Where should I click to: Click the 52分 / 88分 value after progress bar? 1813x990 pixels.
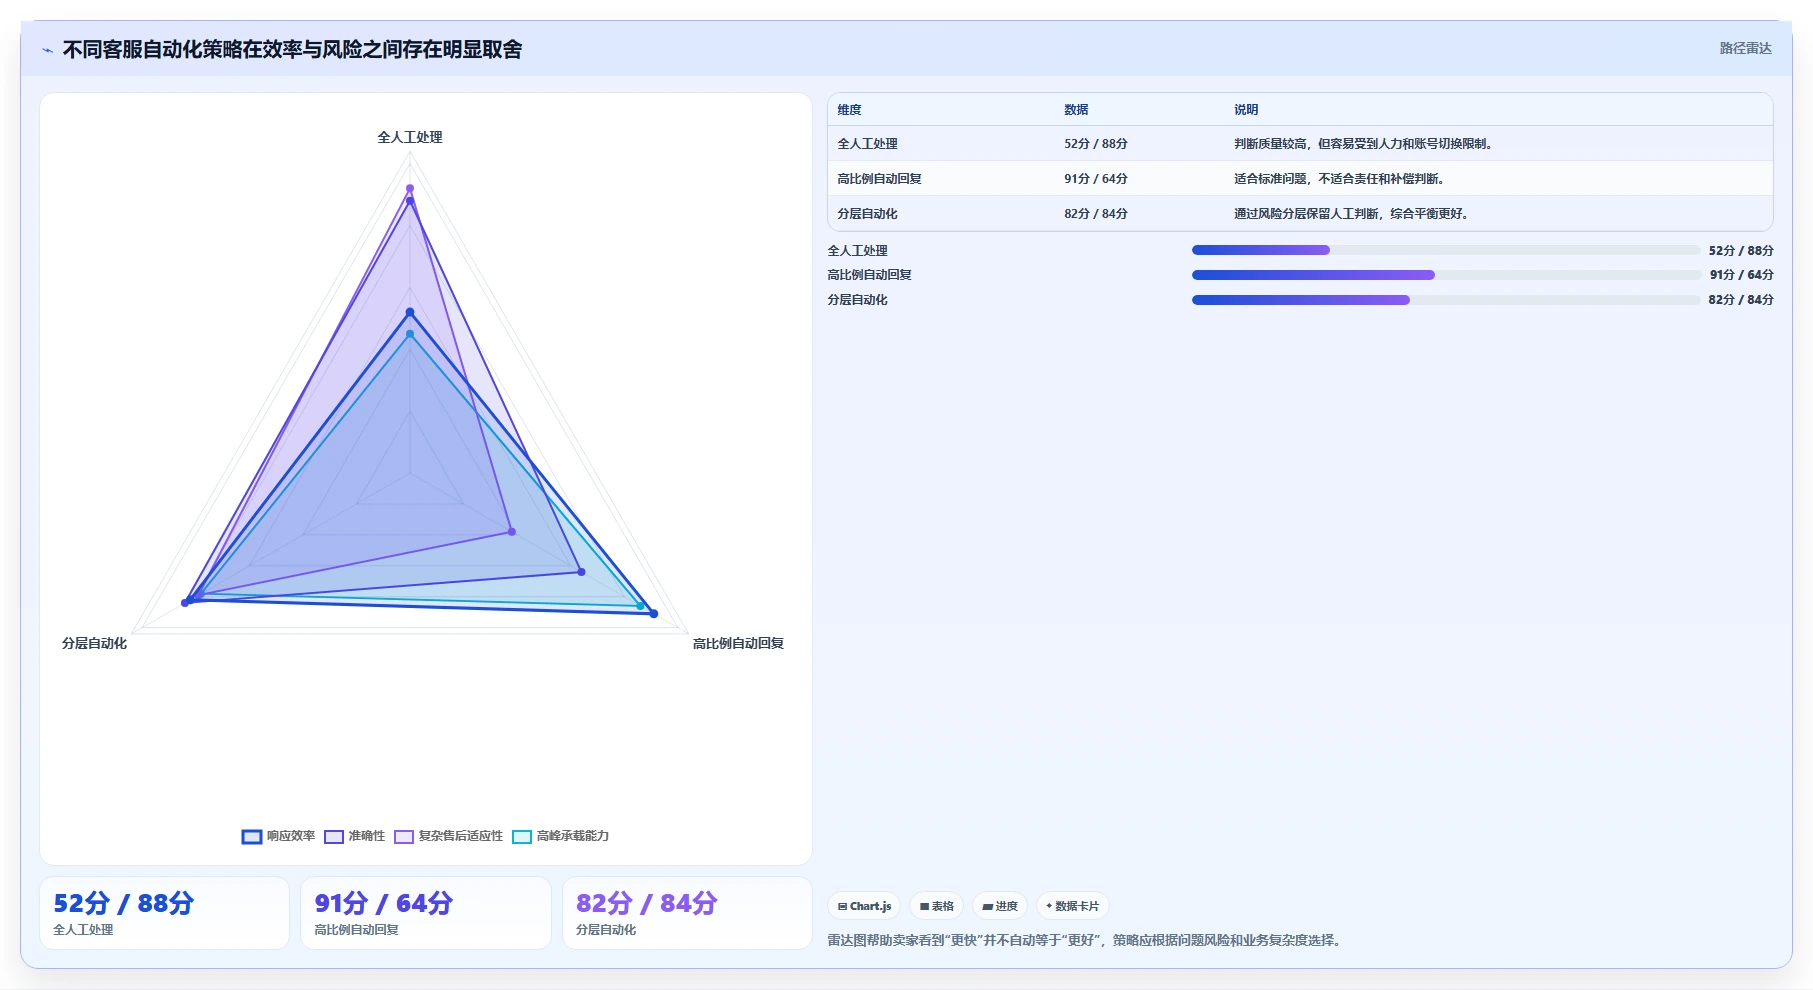click(1741, 251)
